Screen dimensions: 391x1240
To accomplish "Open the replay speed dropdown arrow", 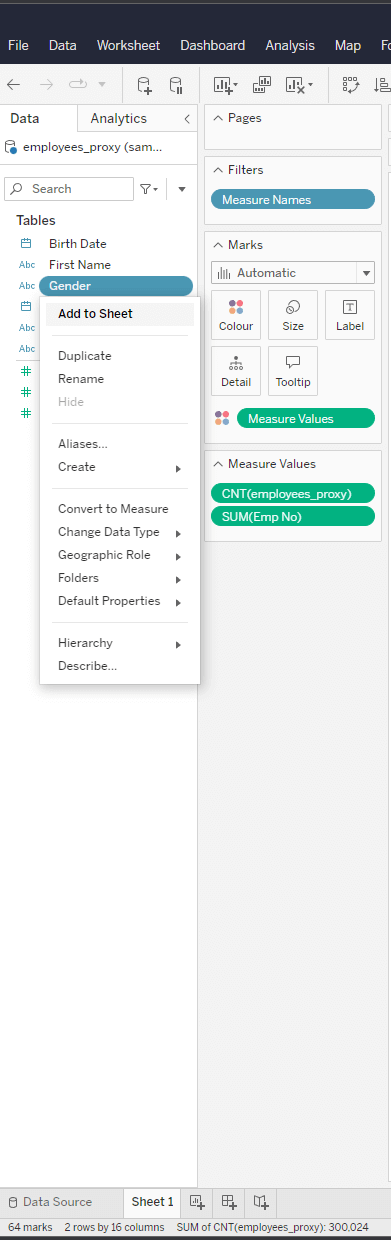I will click(102, 85).
